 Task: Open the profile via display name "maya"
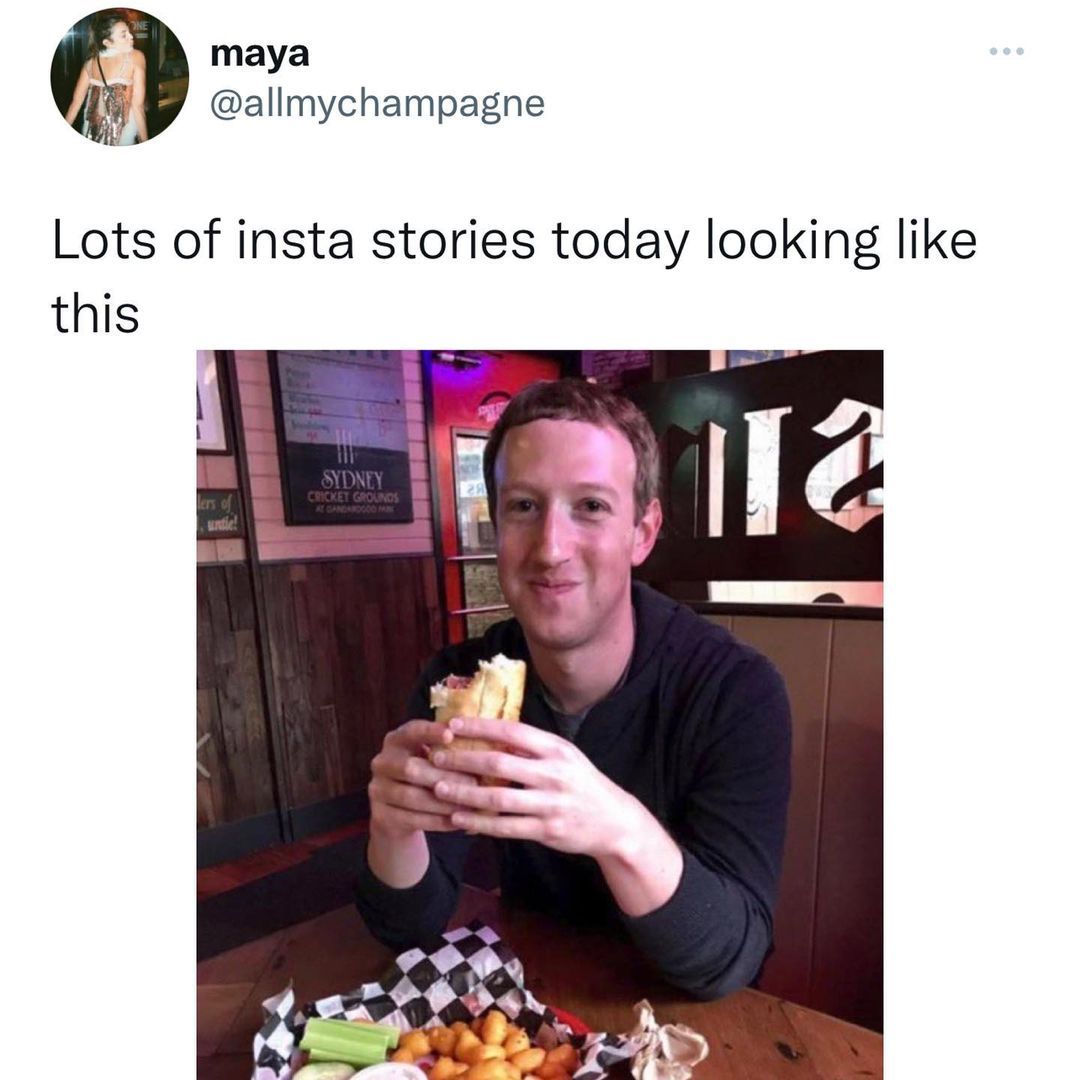click(x=260, y=54)
